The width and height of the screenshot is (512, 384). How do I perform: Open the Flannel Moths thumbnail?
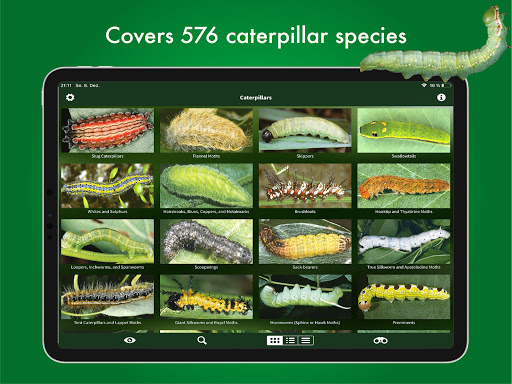pyautogui.click(x=206, y=130)
